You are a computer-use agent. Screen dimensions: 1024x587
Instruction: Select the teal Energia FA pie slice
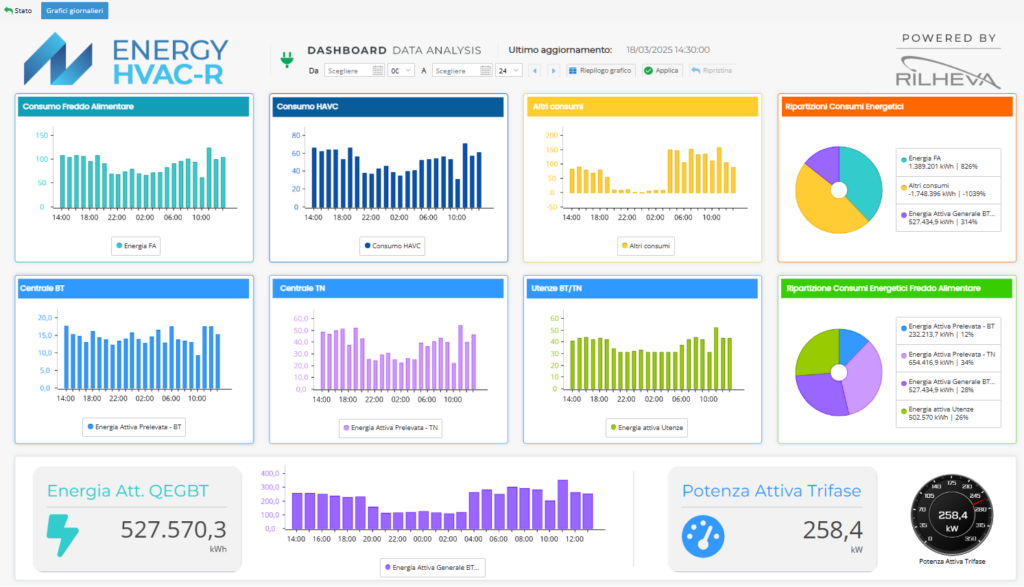[857, 170]
